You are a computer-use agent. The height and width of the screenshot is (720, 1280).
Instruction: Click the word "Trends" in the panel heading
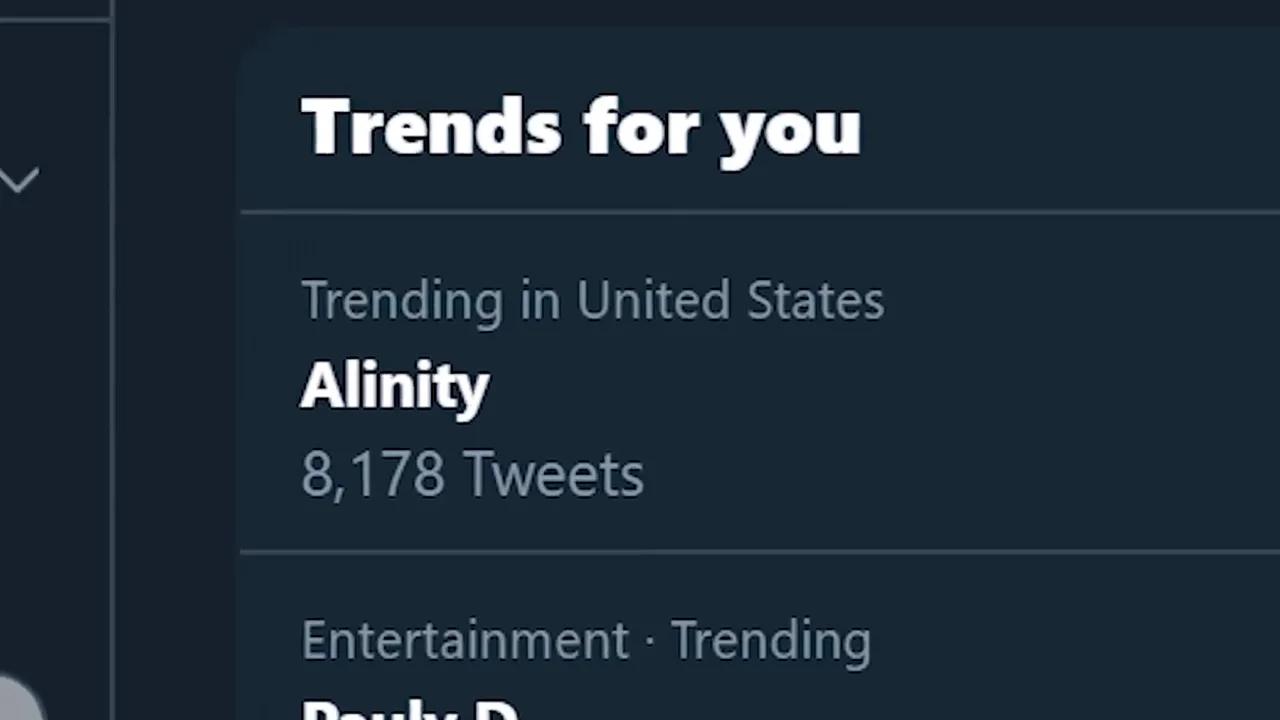(x=430, y=127)
